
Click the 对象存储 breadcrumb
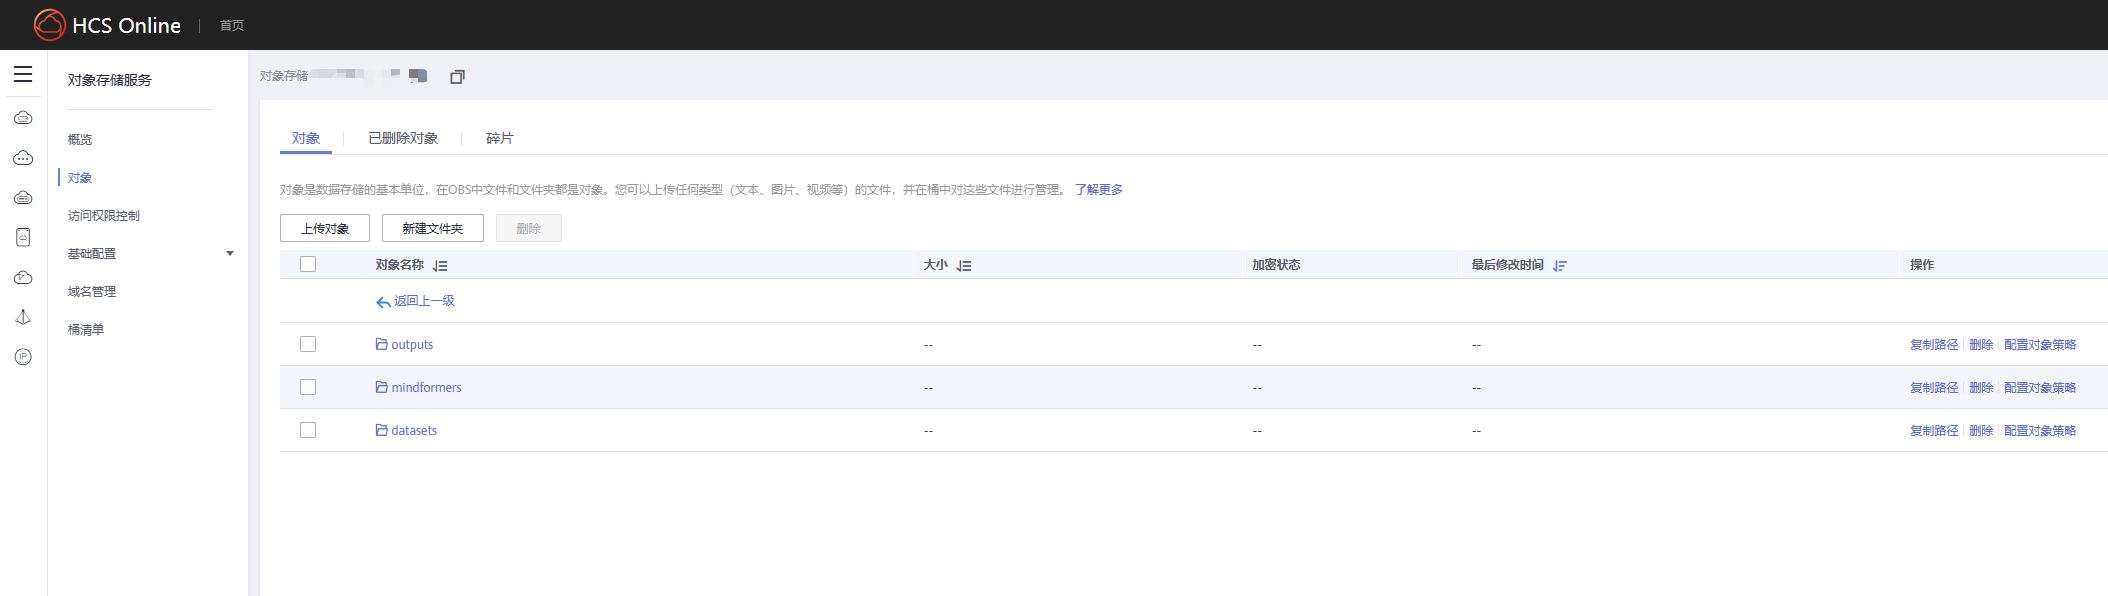[x=284, y=76]
